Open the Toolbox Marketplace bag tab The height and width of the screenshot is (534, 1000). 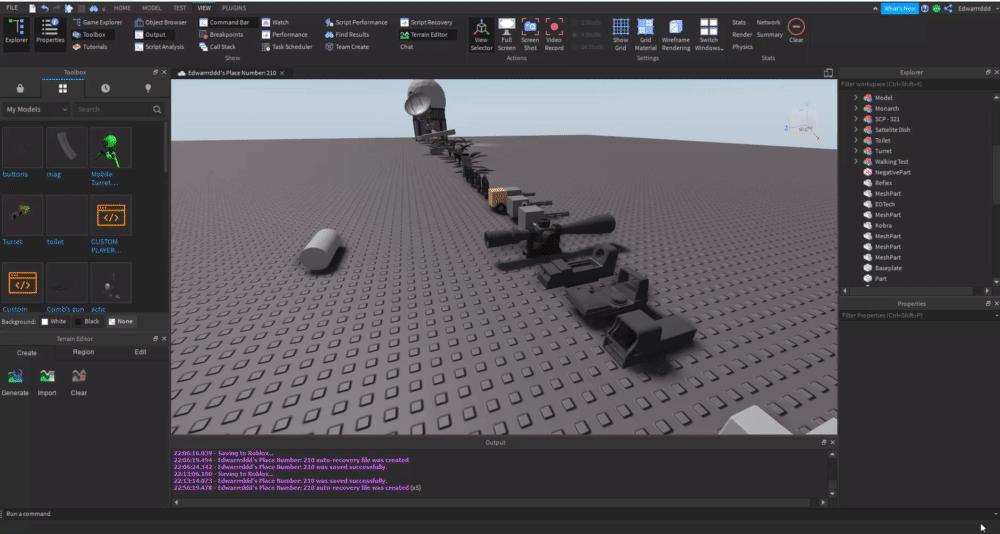pos(20,88)
